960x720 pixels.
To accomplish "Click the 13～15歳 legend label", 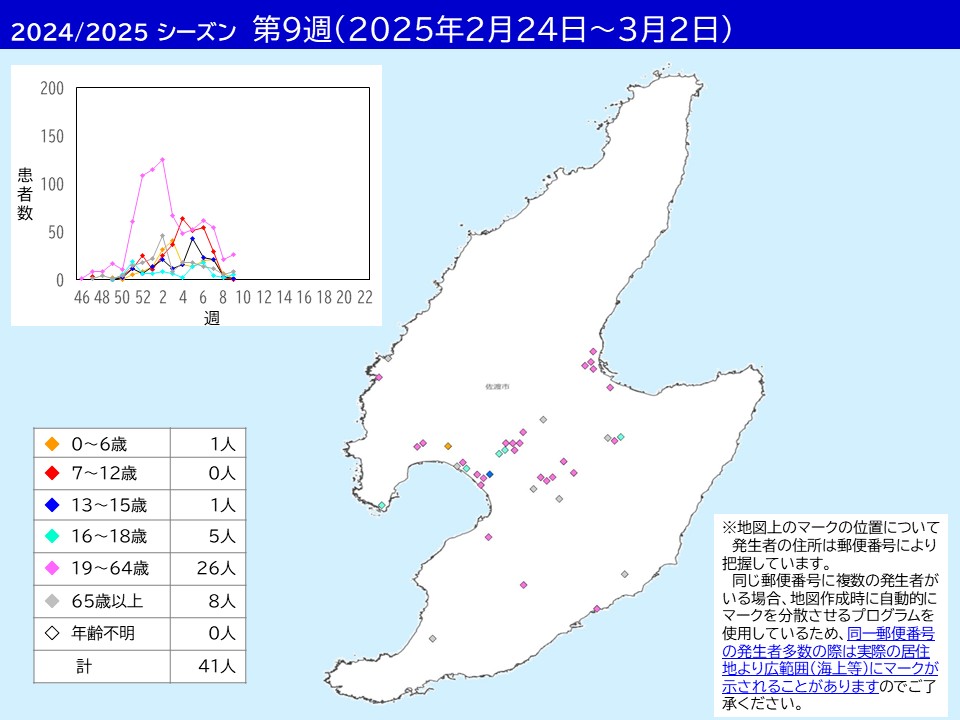I will click(109, 505).
